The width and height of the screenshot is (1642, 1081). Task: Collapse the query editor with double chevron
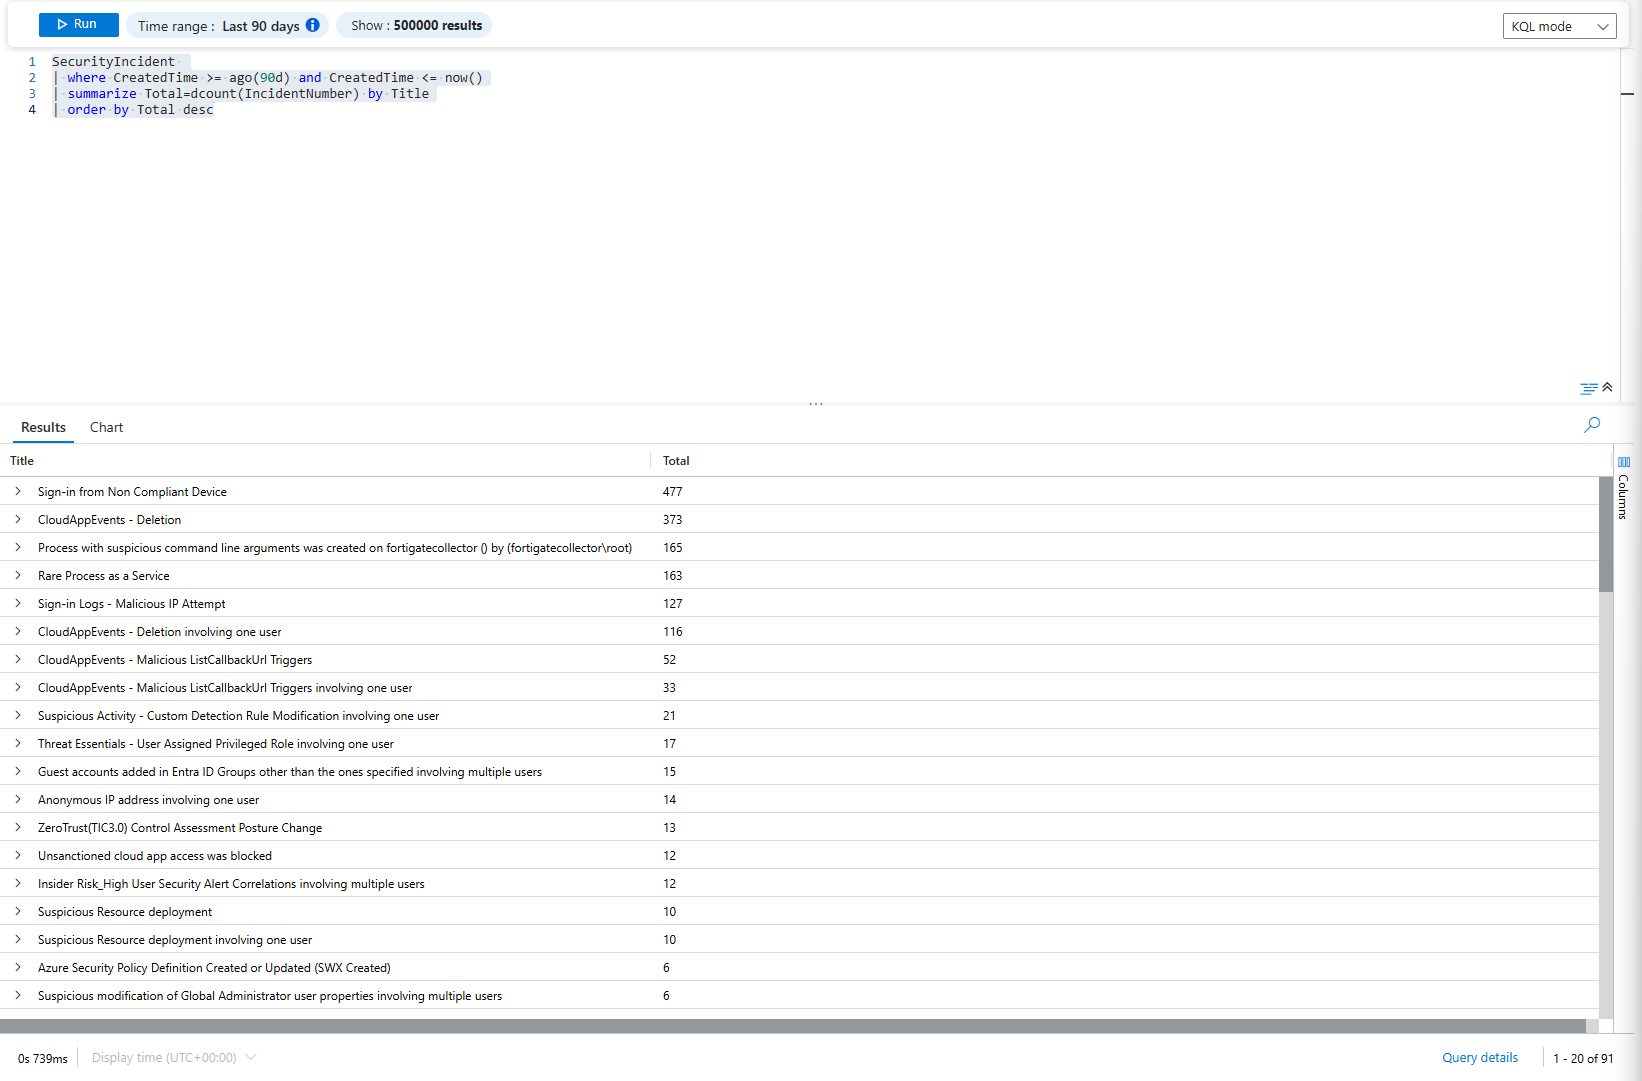[1607, 387]
